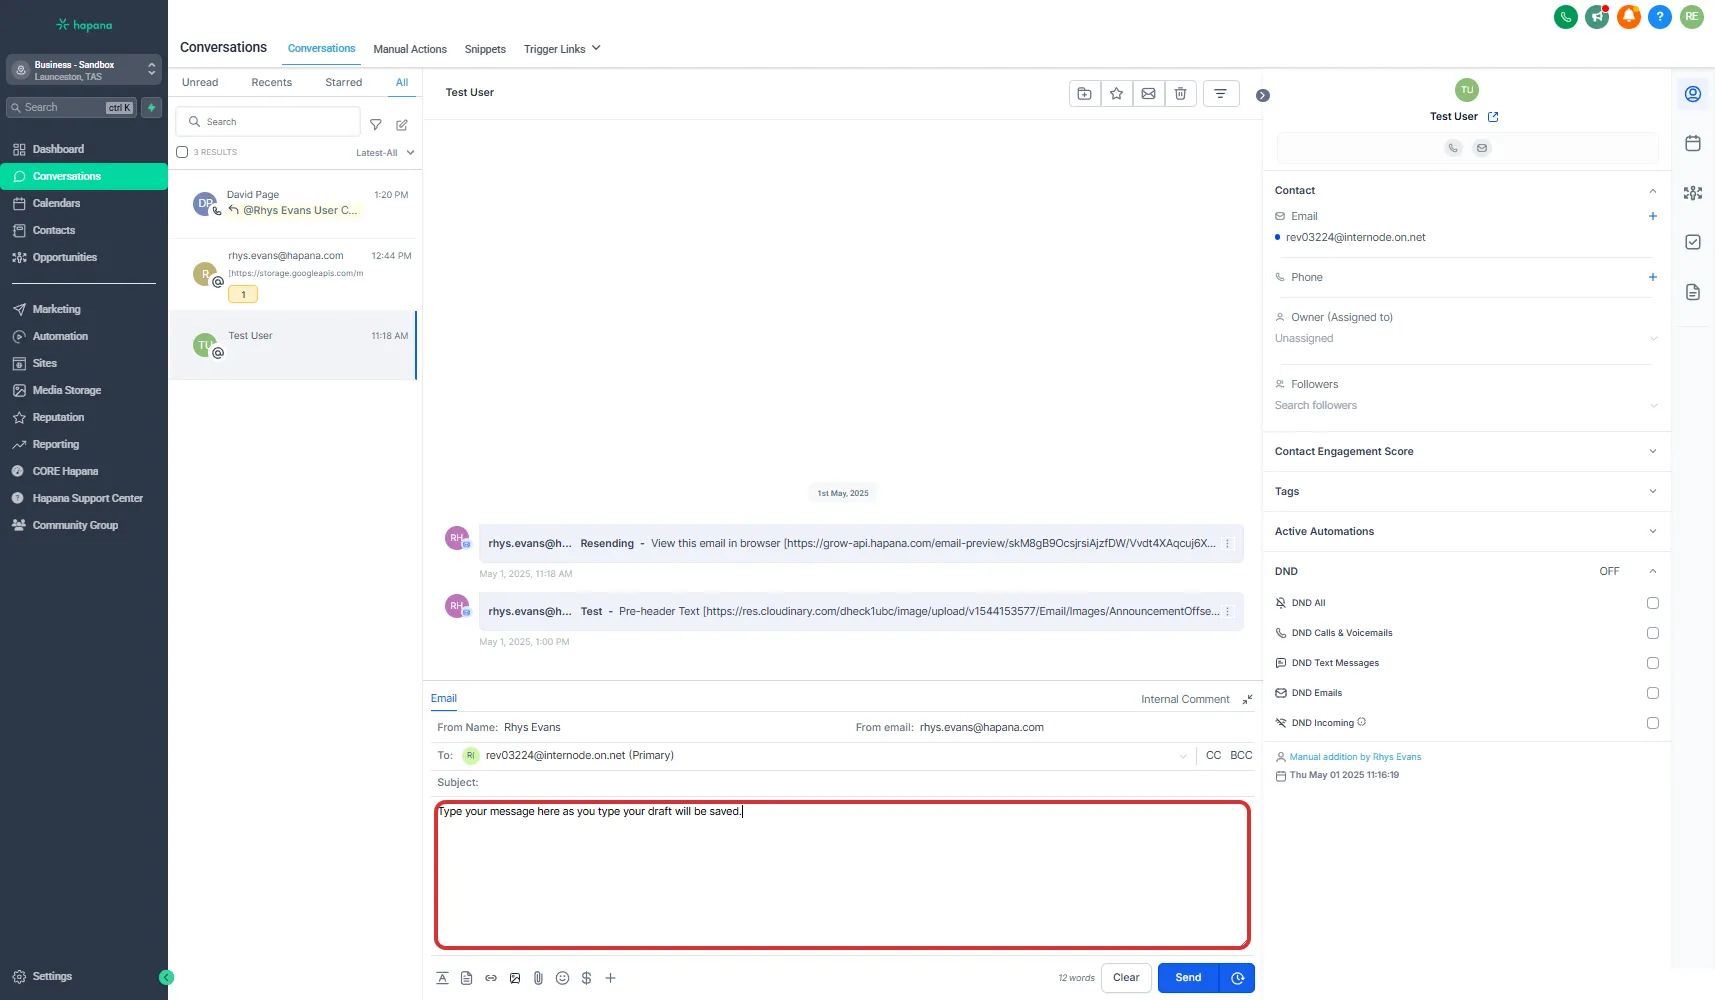Expand Contact Engagement Score section
Viewport: 1715px width, 1000px height.
1466,452
